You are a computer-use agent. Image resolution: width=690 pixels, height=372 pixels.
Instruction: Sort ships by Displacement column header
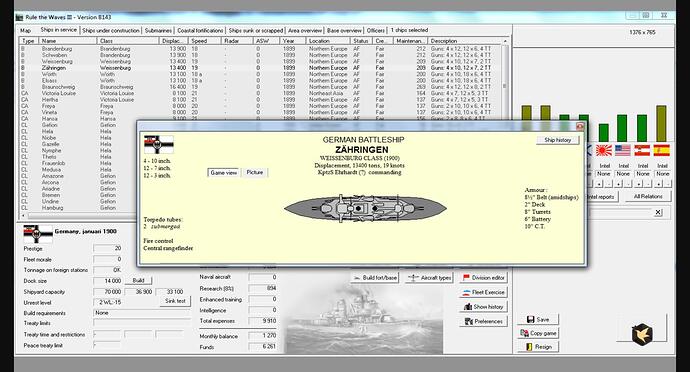coord(173,41)
